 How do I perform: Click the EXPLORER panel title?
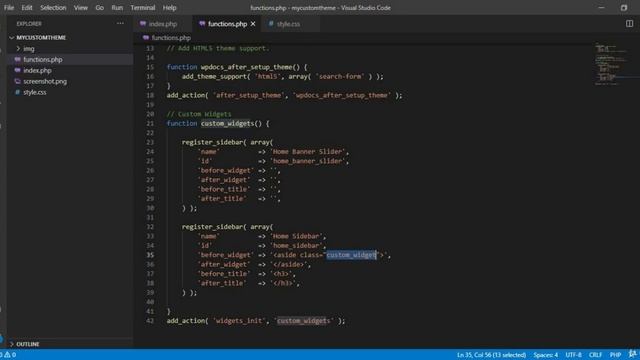[x=29, y=24]
